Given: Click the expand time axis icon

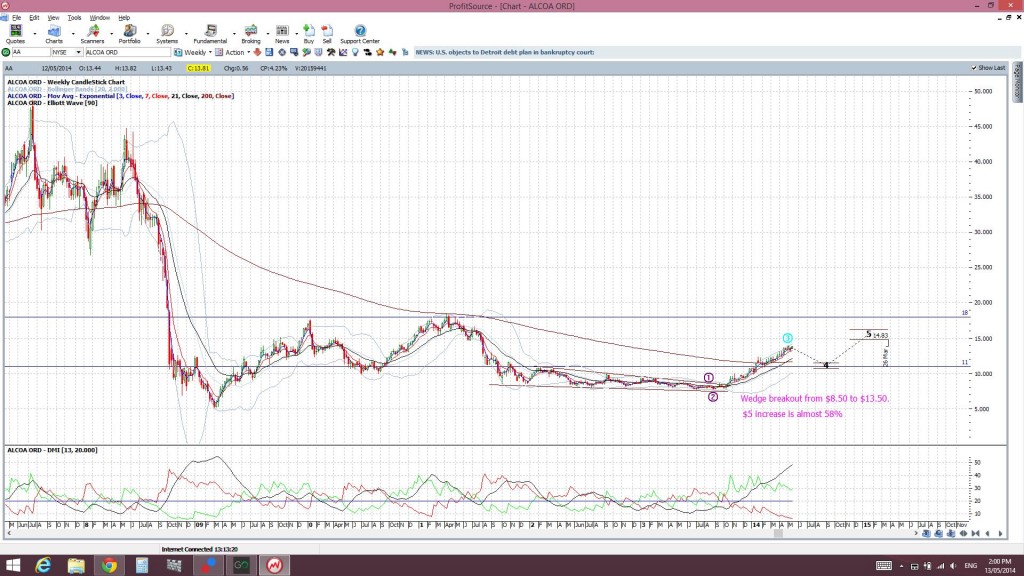Looking at the screenshot, I should [x=963, y=534].
